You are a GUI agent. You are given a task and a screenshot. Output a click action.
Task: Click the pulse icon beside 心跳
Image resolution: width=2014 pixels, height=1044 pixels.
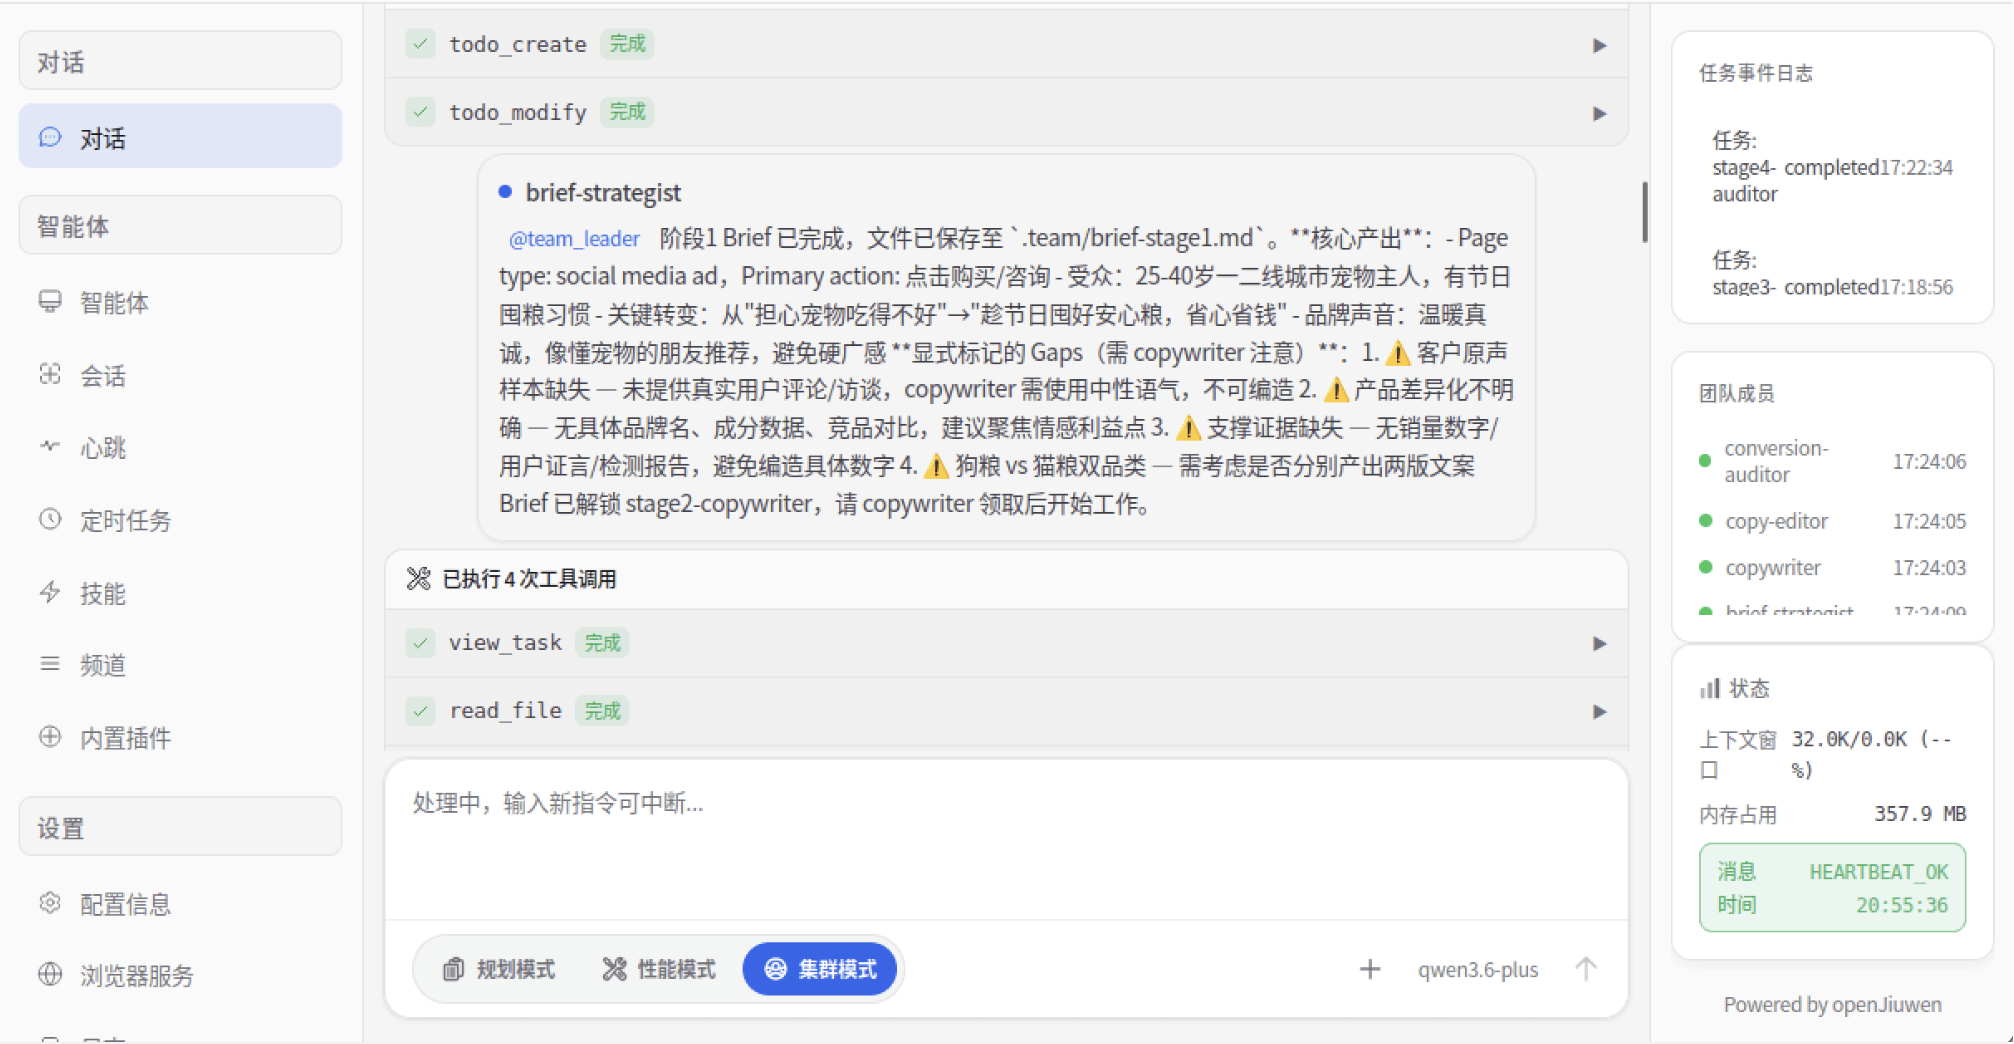(50, 446)
